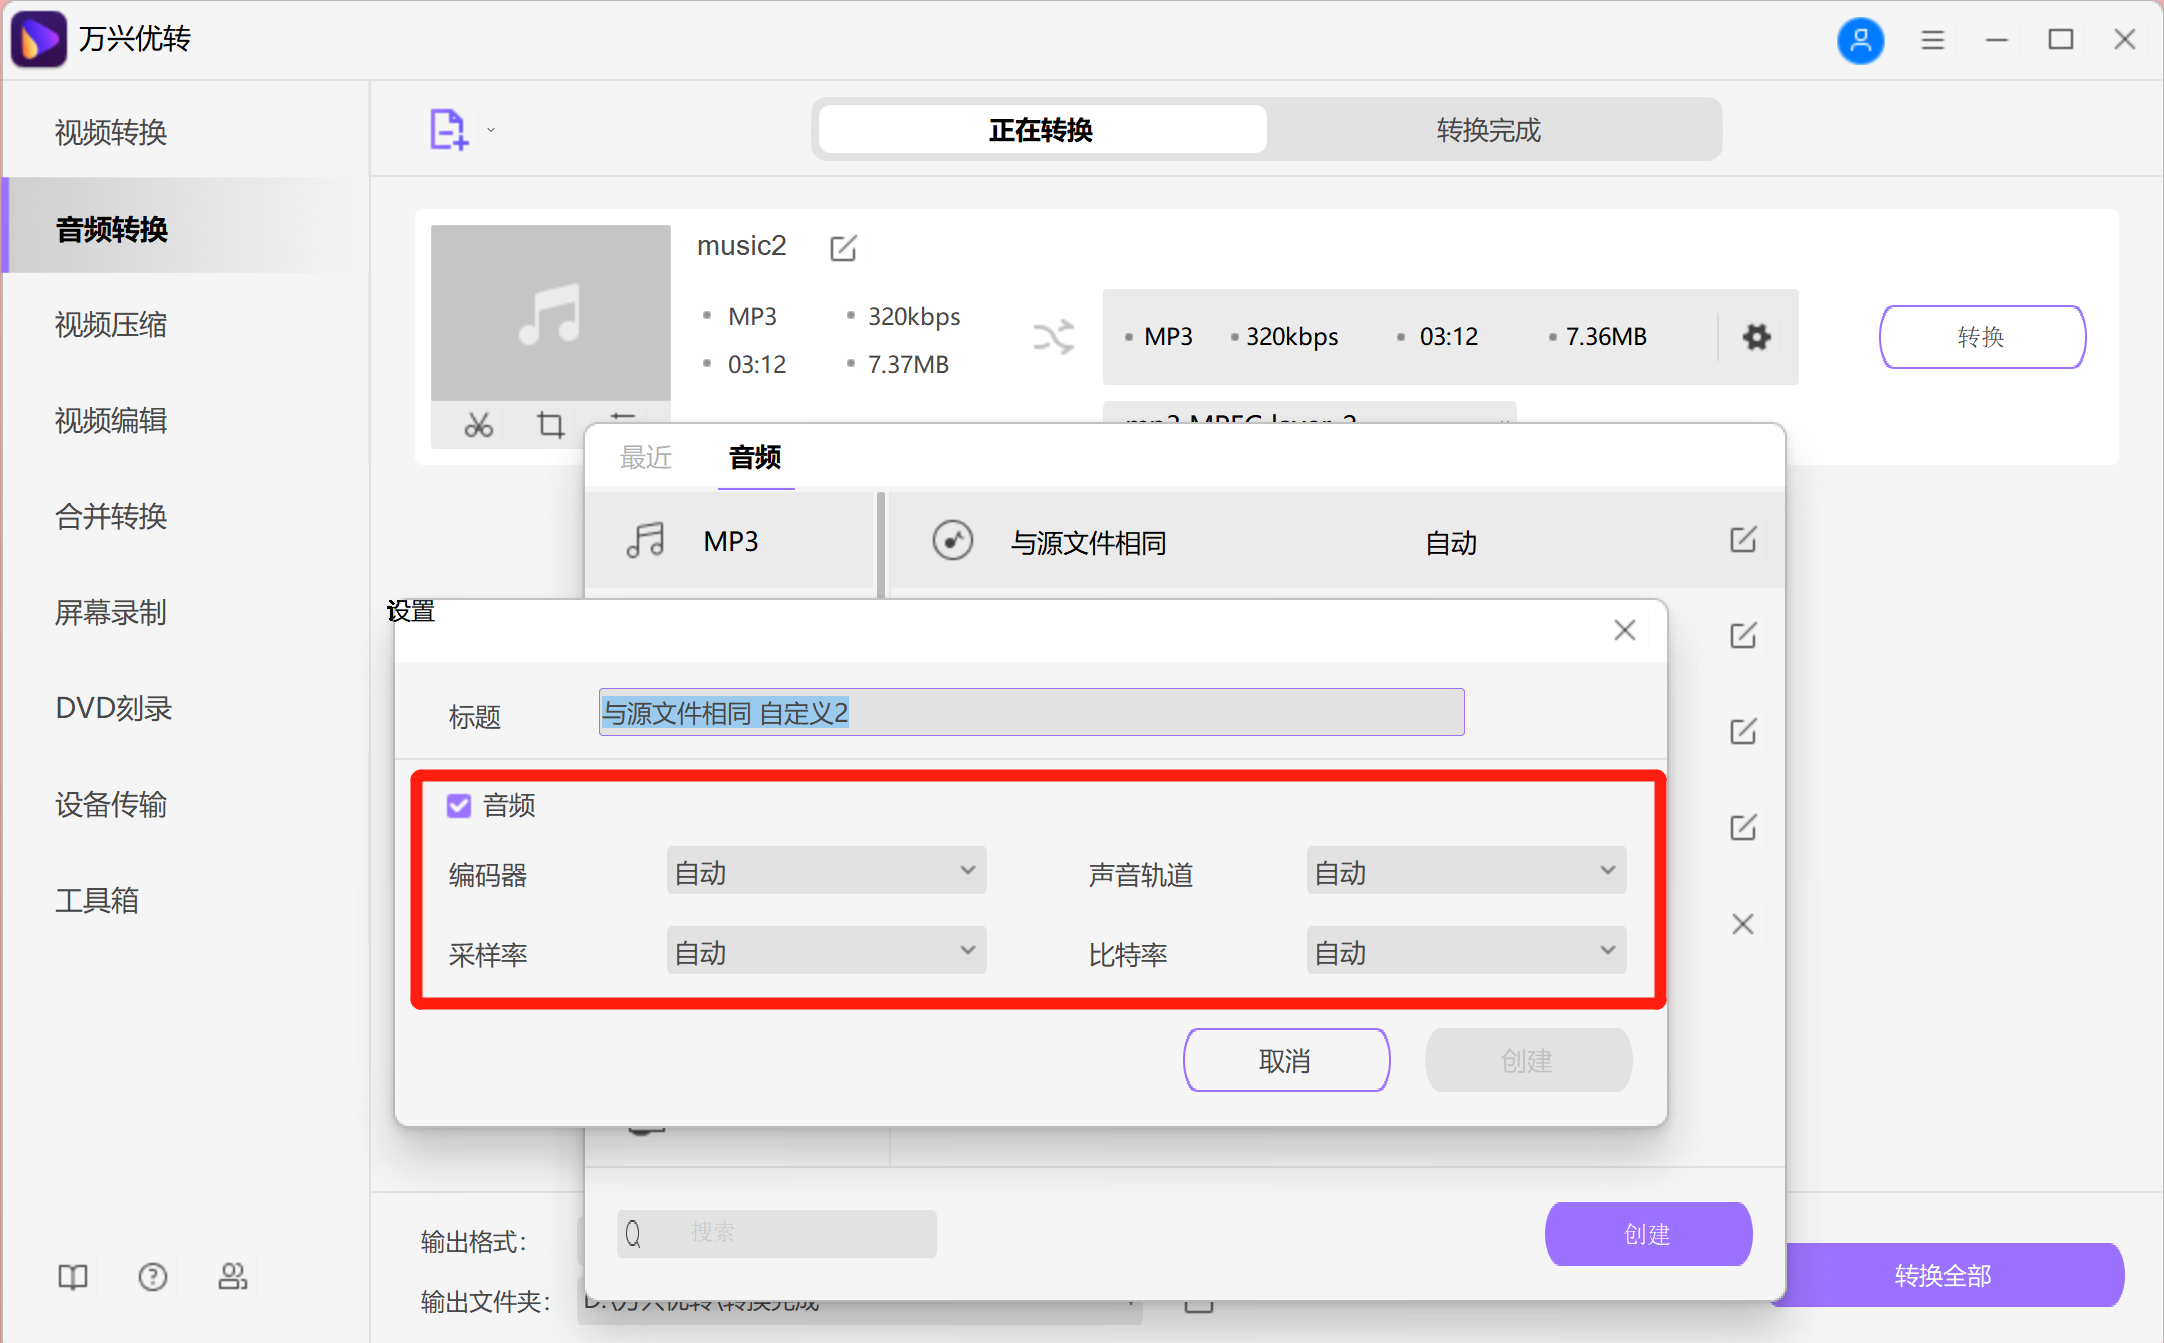Click the crop icon under the music thumbnail

coord(551,424)
